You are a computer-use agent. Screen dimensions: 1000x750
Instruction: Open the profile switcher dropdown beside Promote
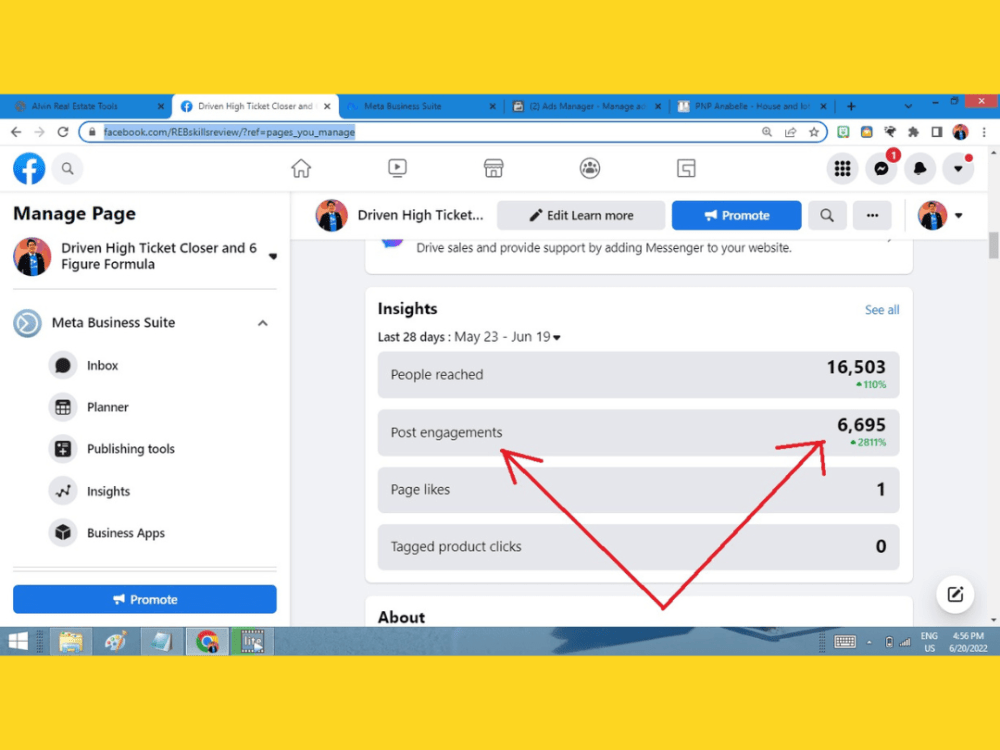point(959,216)
